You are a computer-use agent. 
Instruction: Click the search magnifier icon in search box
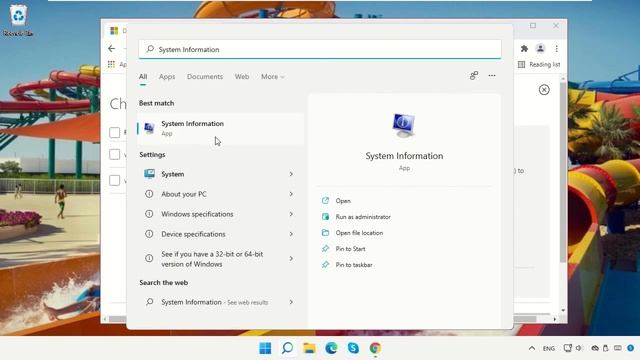[150, 49]
